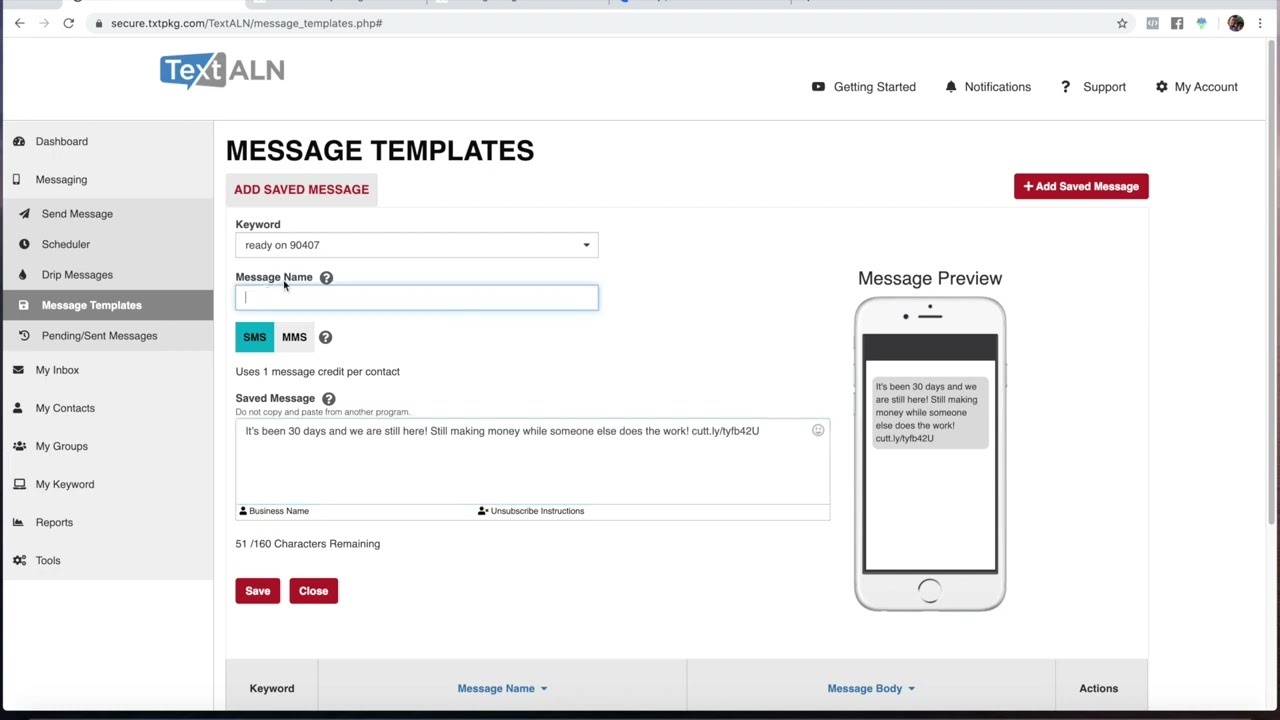
Task: Reload the page with the refresh icon
Action: click(69, 23)
